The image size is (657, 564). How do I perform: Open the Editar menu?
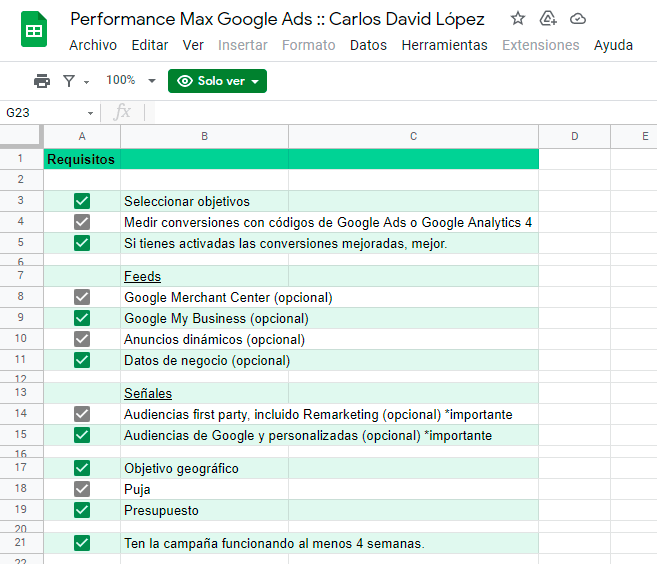(x=150, y=45)
